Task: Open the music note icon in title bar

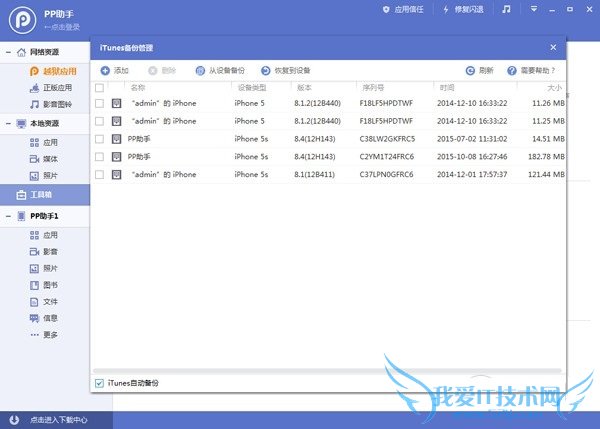Action: tap(506, 9)
